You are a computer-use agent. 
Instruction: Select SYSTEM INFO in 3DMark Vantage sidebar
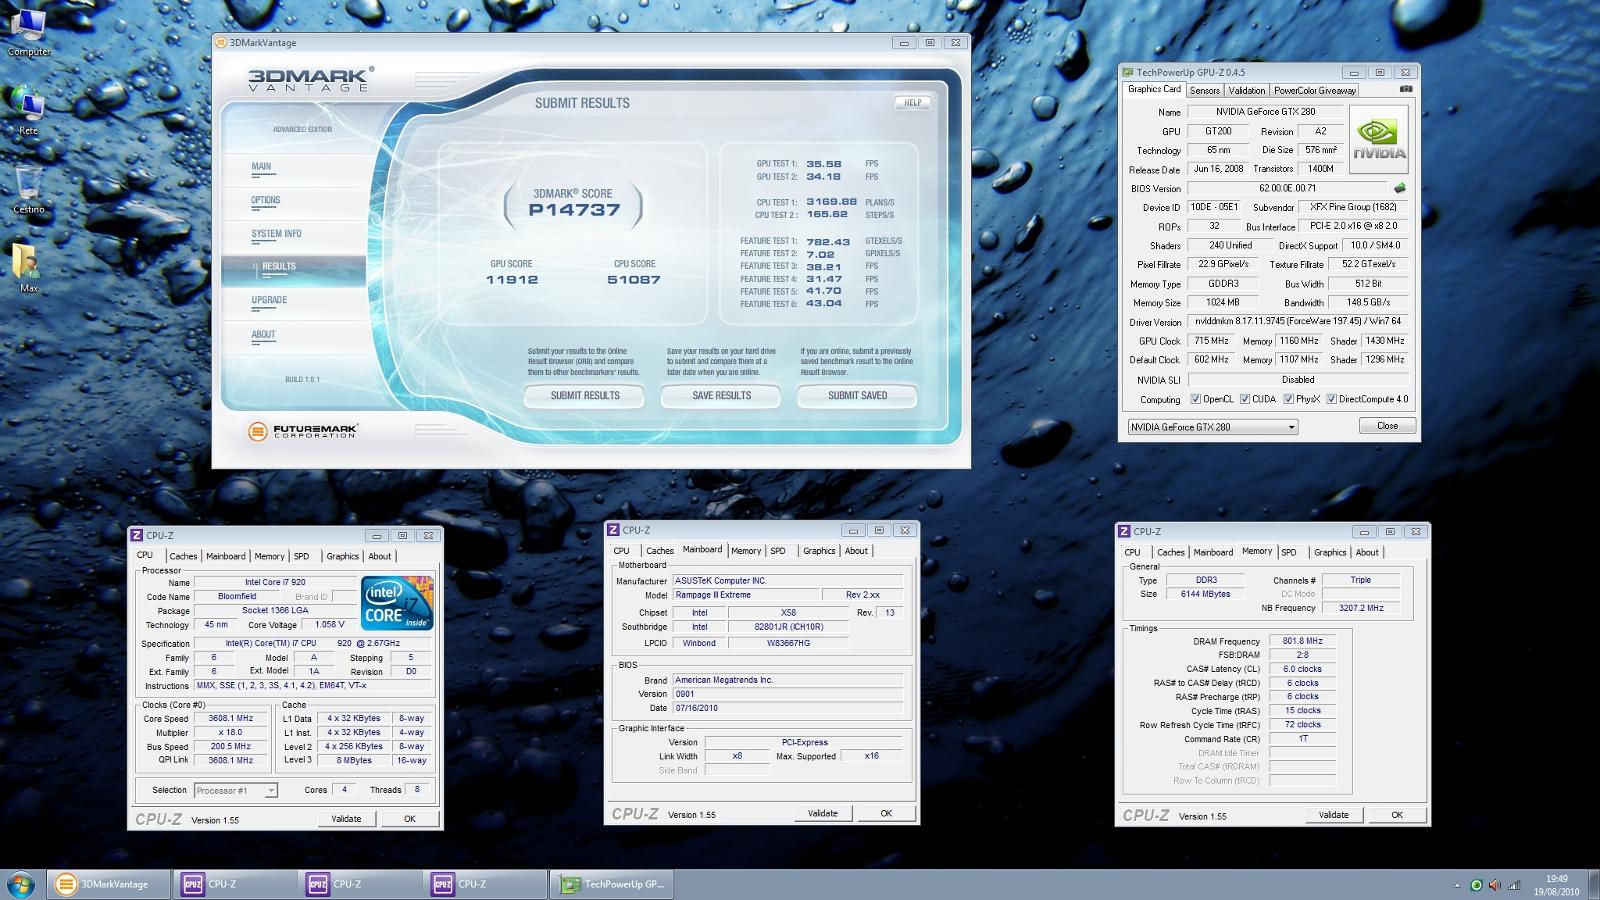[276, 234]
